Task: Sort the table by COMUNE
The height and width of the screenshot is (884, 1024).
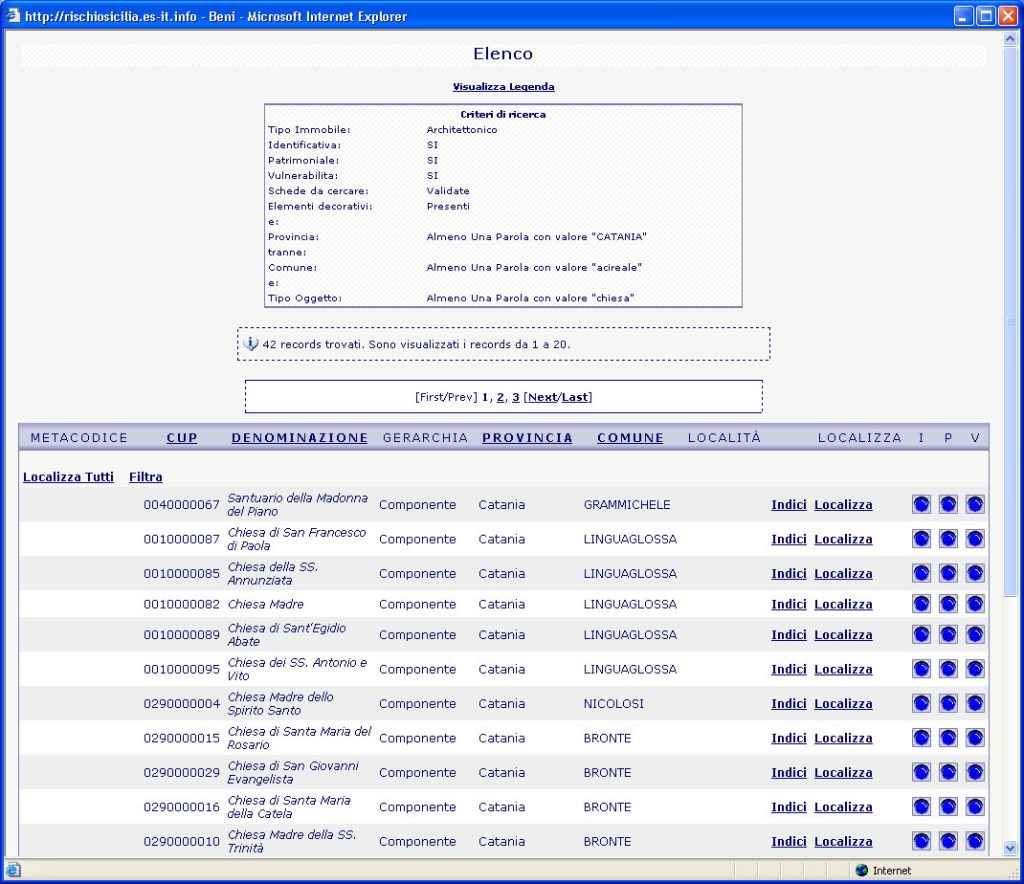Action: point(630,438)
